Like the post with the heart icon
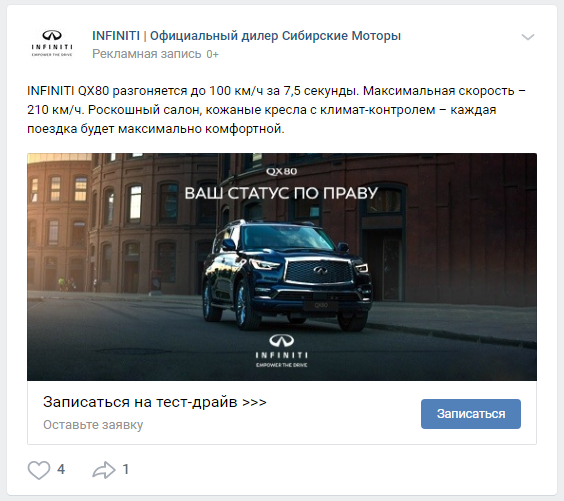 coord(39,470)
